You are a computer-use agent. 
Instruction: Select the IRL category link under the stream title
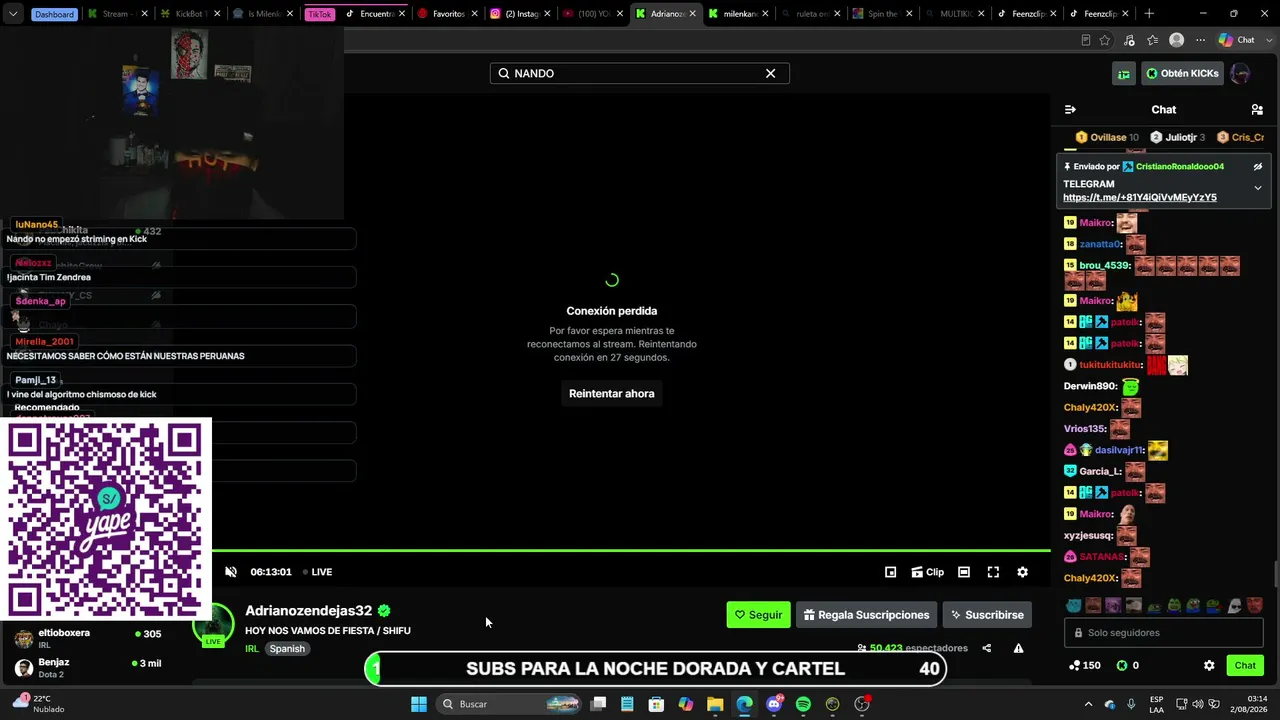coord(252,649)
